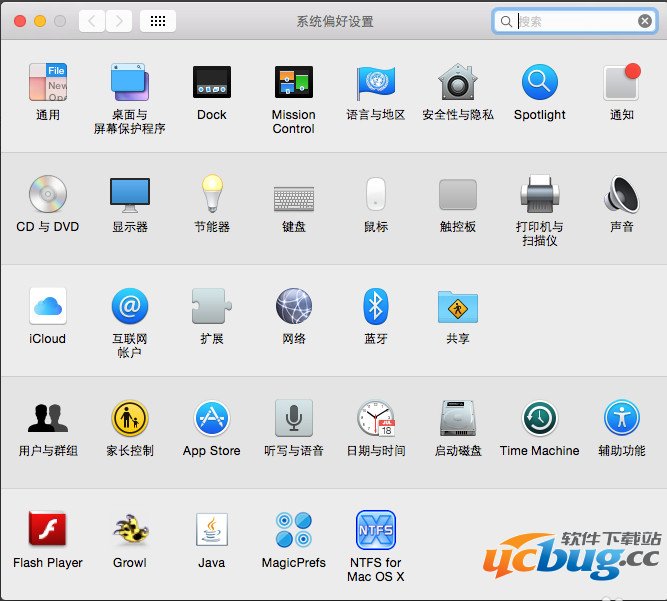Screen dimensions: 667x601
Task: Click the forward navigation arrow
Action: coord(119,21)
